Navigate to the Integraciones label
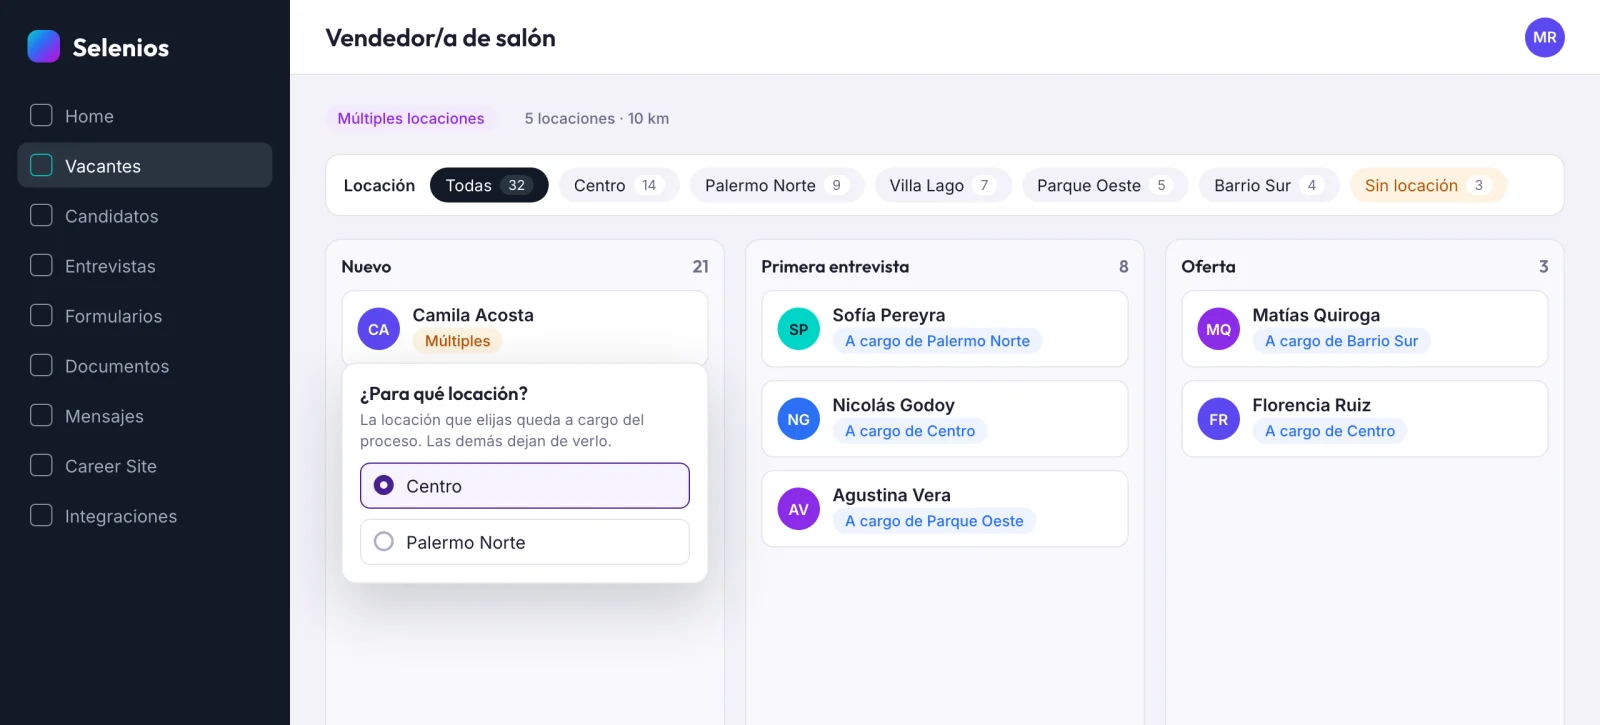 click(121, 516)
